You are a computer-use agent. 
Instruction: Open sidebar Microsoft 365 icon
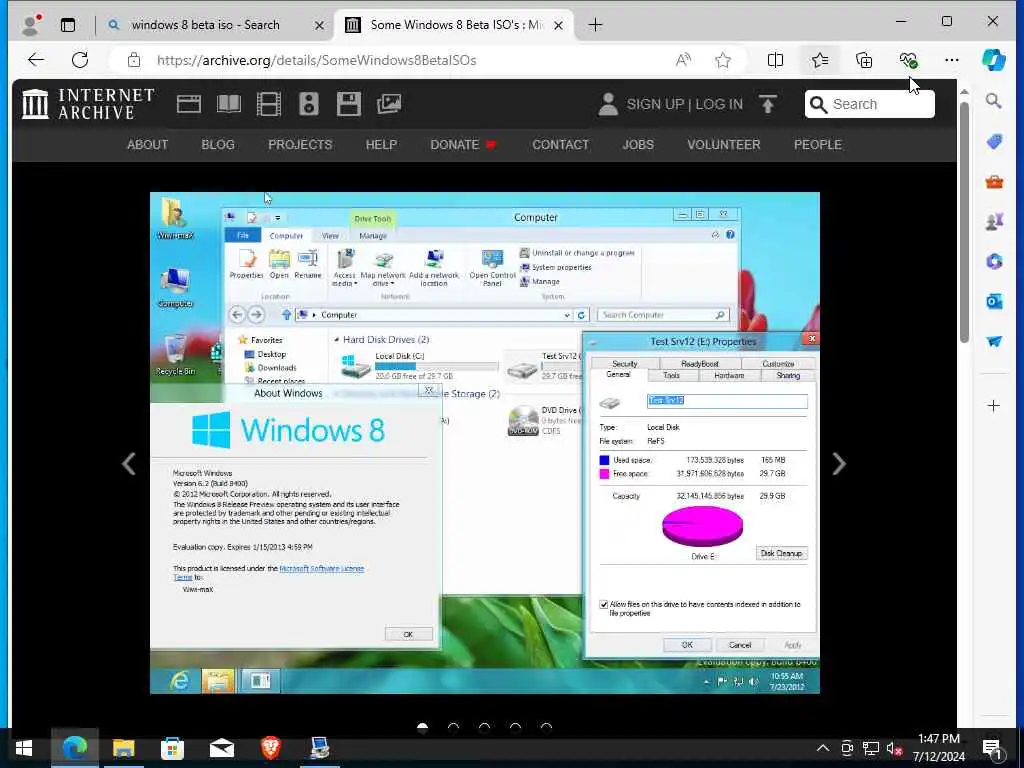[994, 261]
